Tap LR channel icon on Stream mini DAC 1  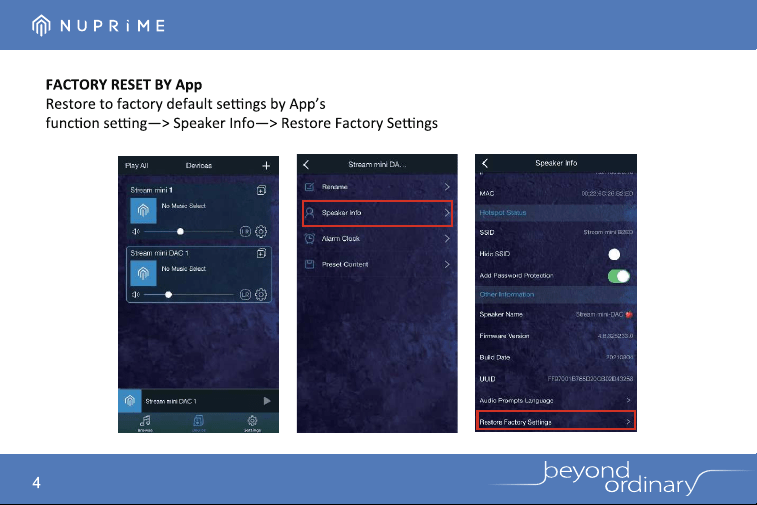coord(245,295)
